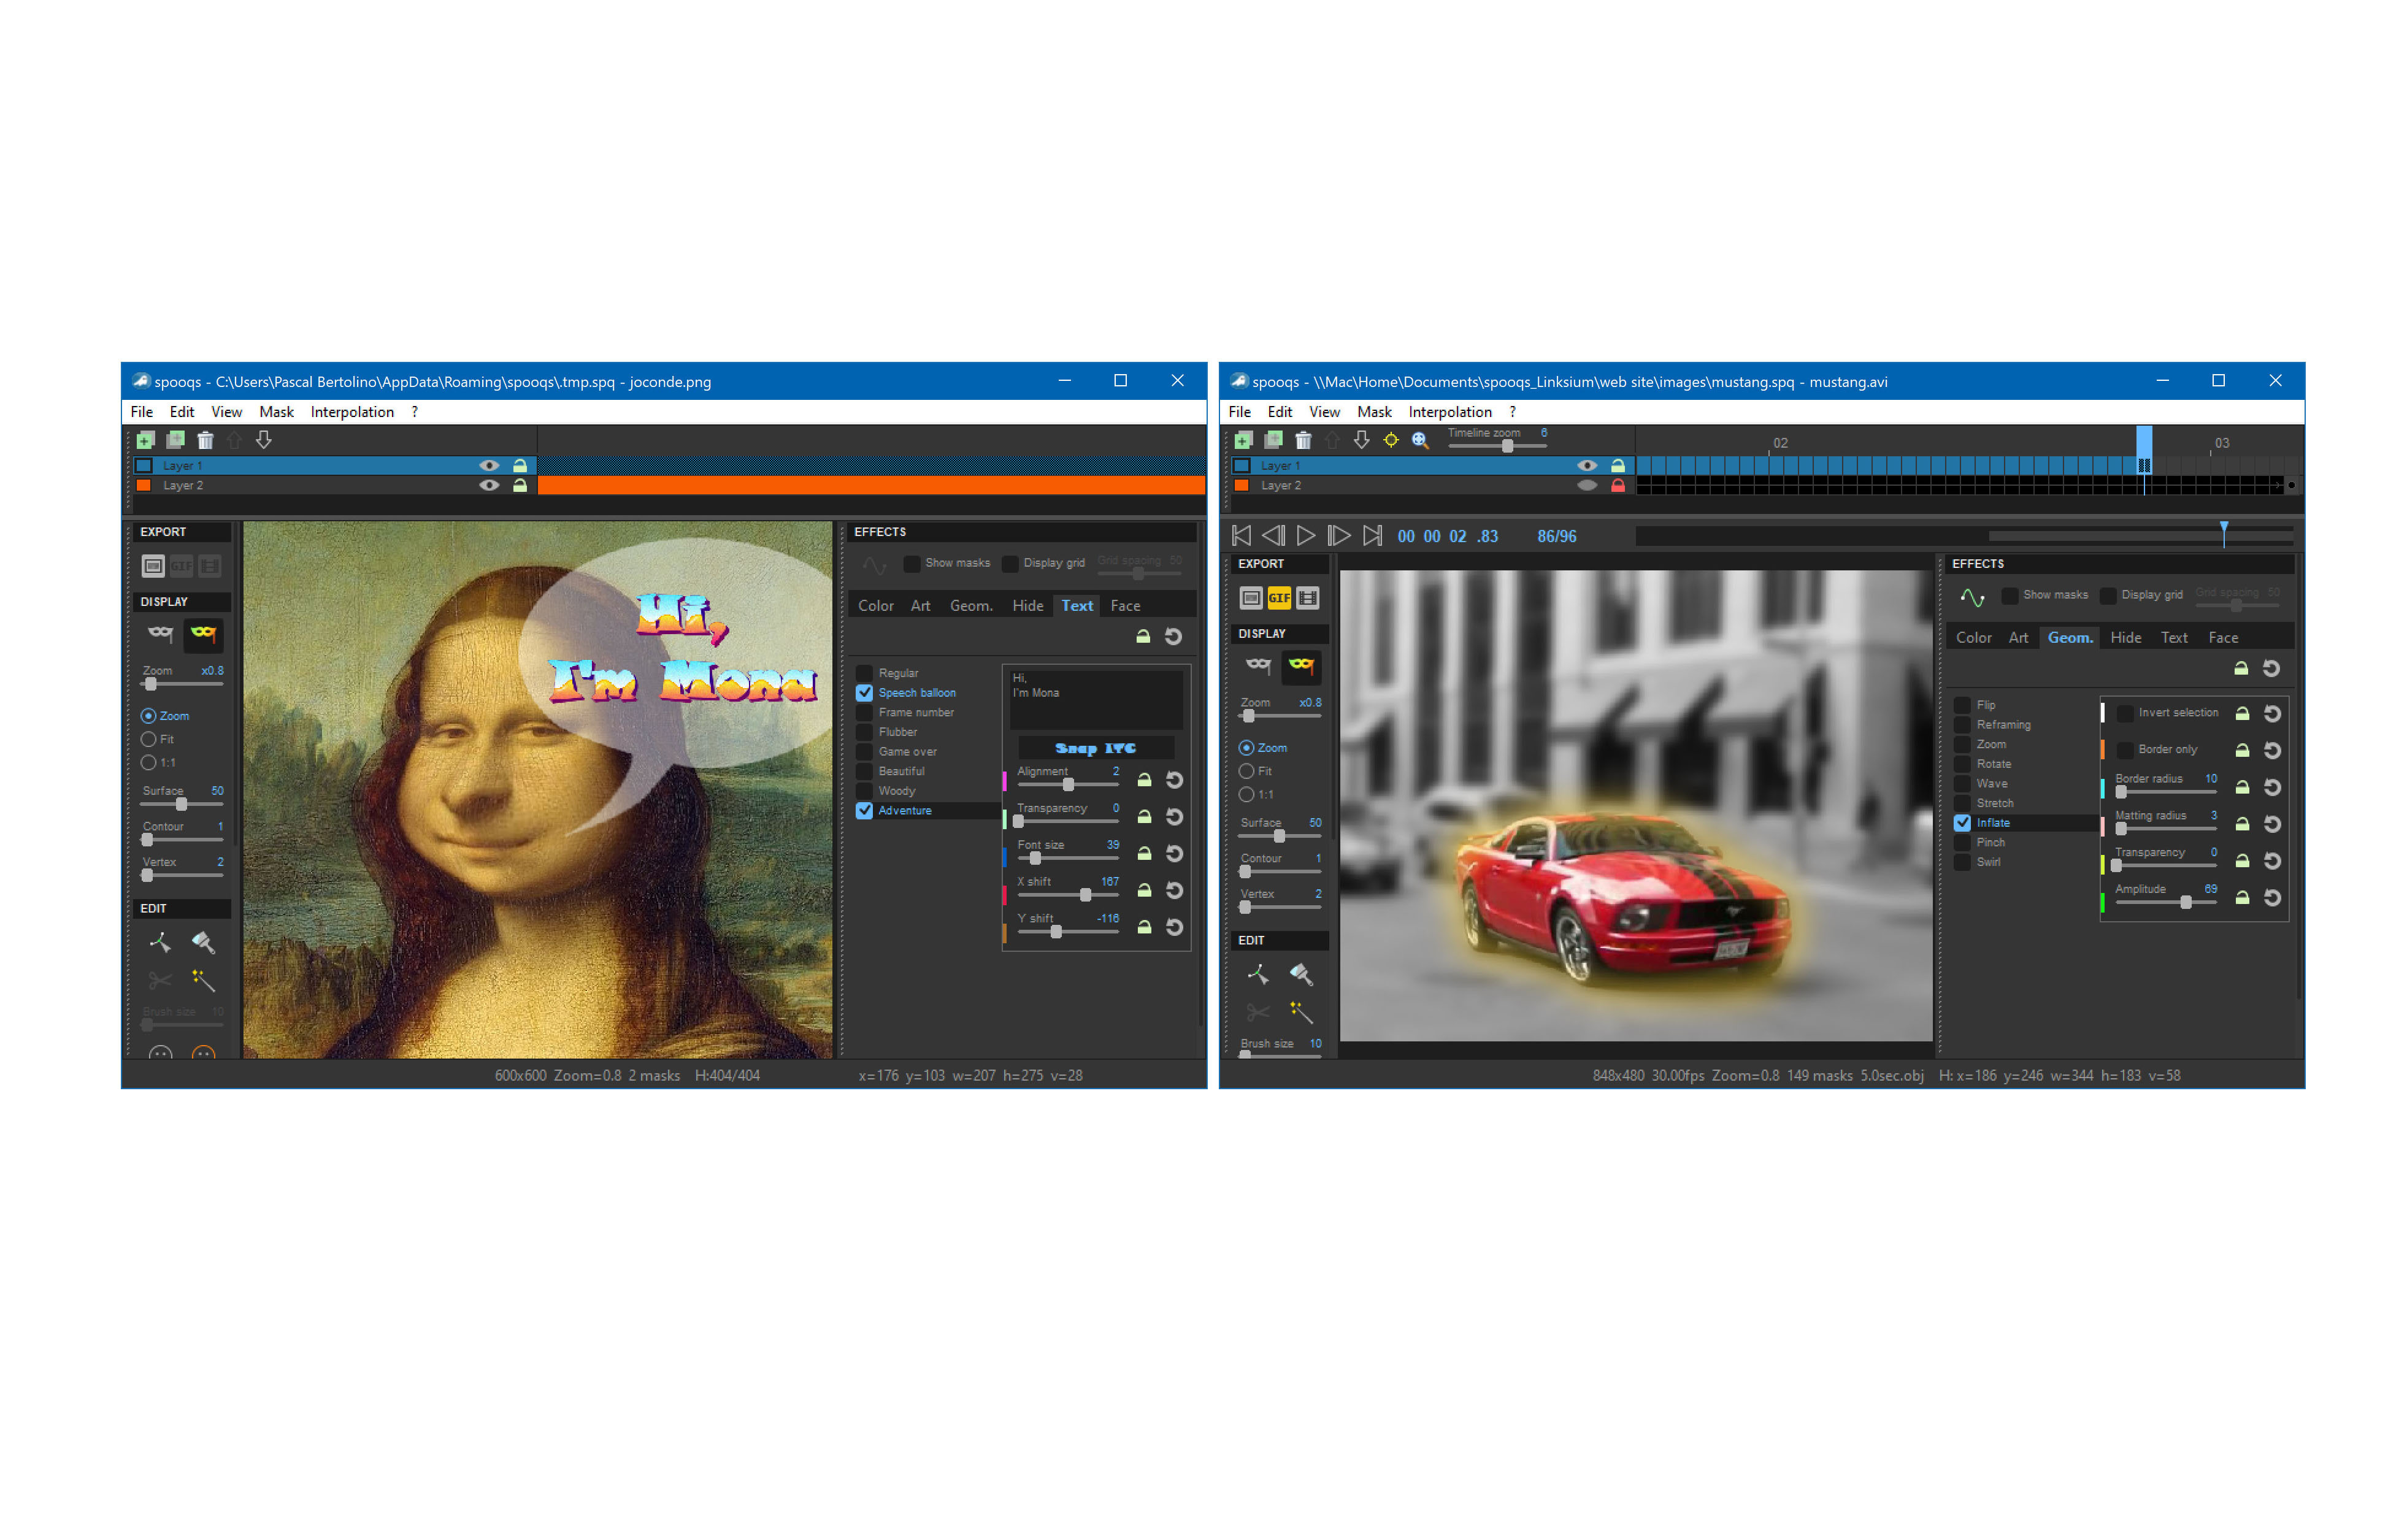Delete layer trash icon in joconde window
The image size is (2407, 1540).
(x=205, y=440)
